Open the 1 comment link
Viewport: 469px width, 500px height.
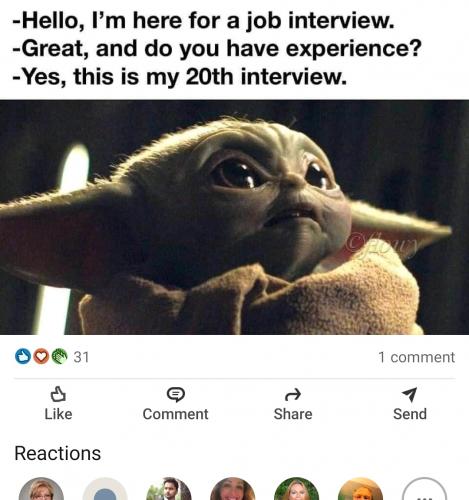tap(416, 357)
